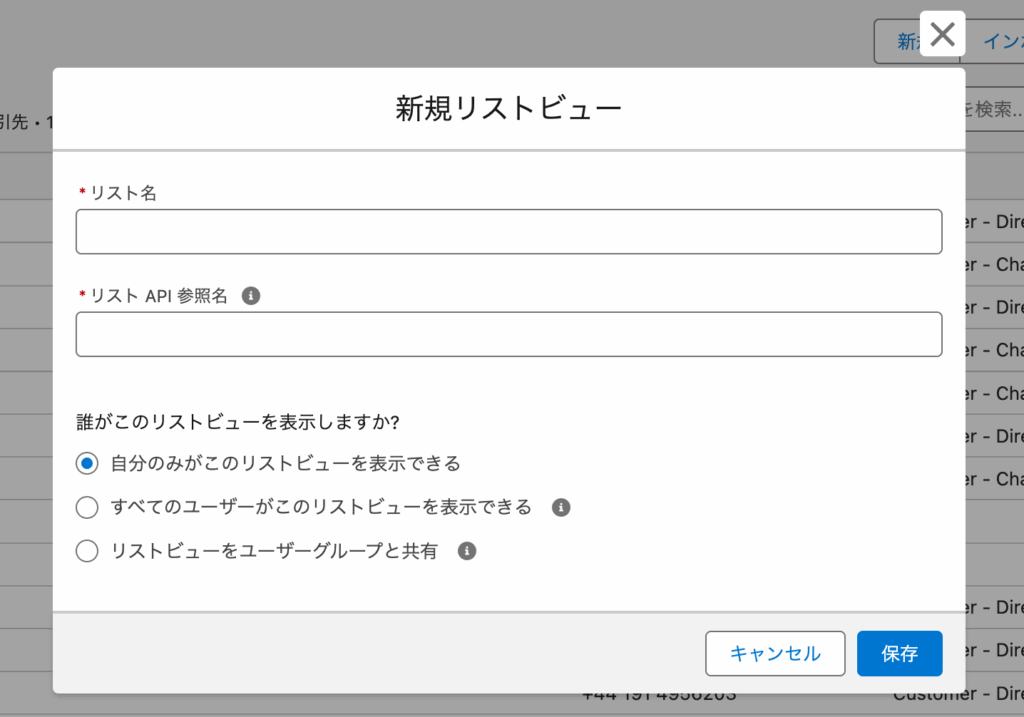The image size is (1024, 717).
Task: Select リストビューをユーザーグループと共有 radio option
Action: coord(87,551)
